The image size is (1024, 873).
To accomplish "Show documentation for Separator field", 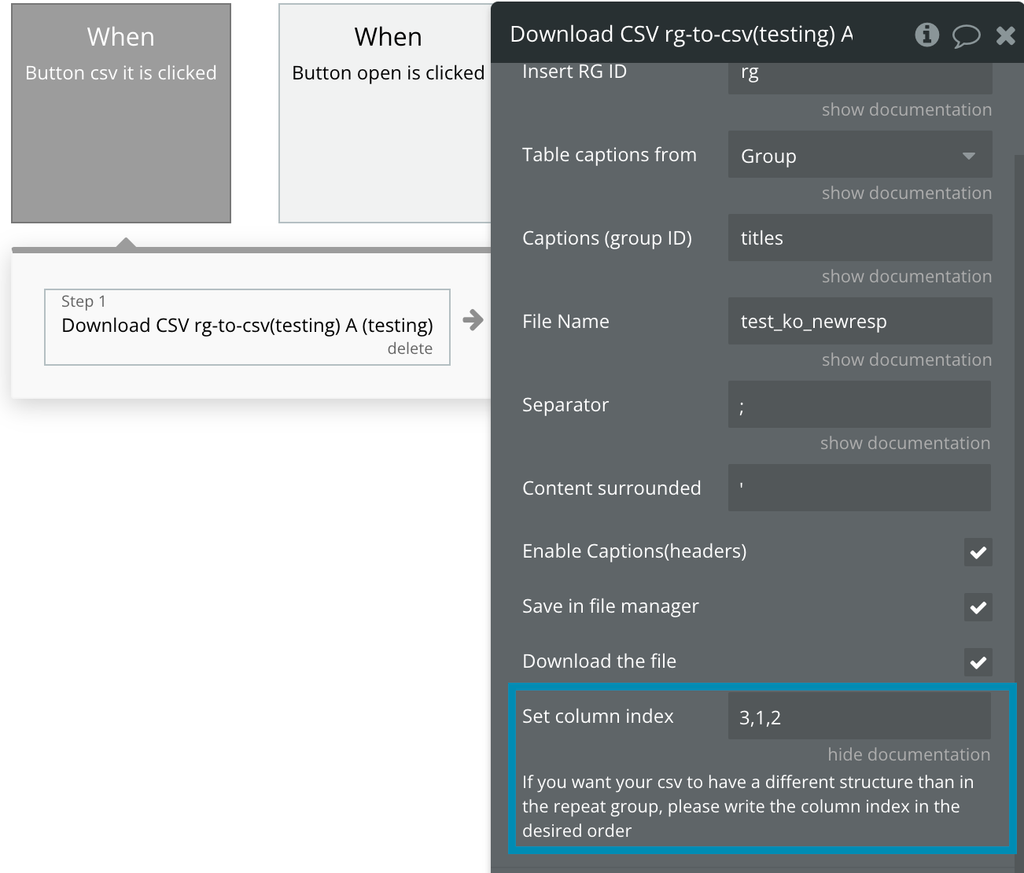I will click(905, 443).
